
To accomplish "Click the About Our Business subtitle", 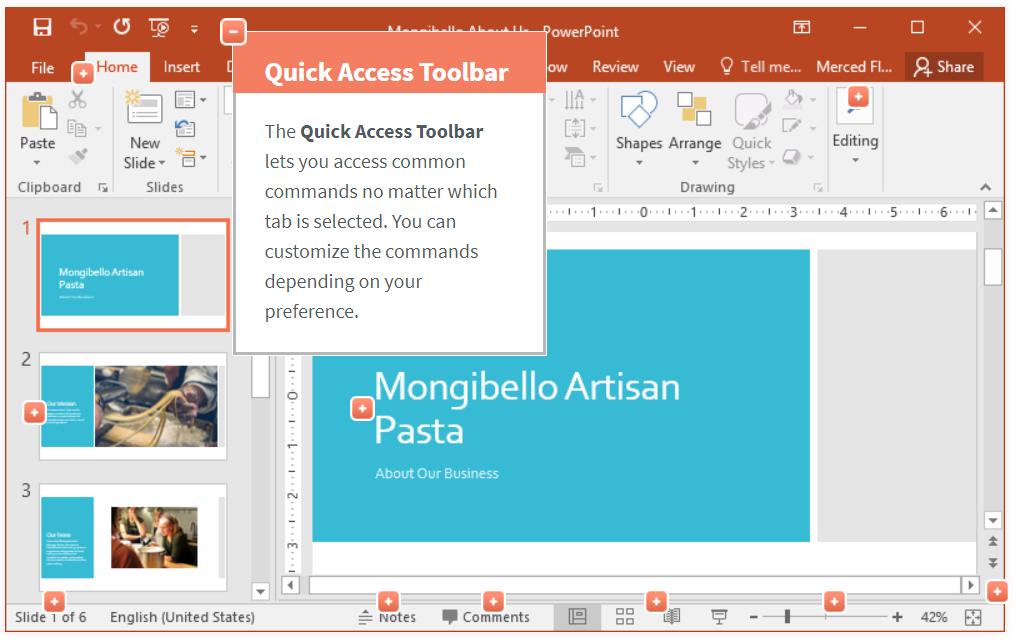I will tap(437, 474).
